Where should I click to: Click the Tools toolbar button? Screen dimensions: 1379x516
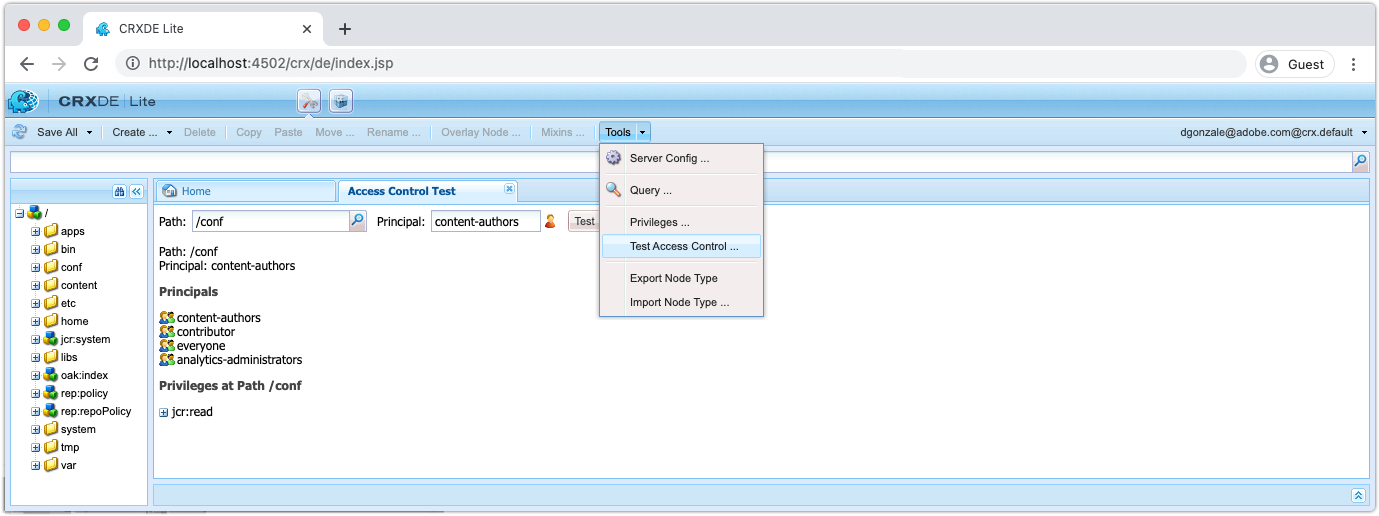[x=618, y=132]
